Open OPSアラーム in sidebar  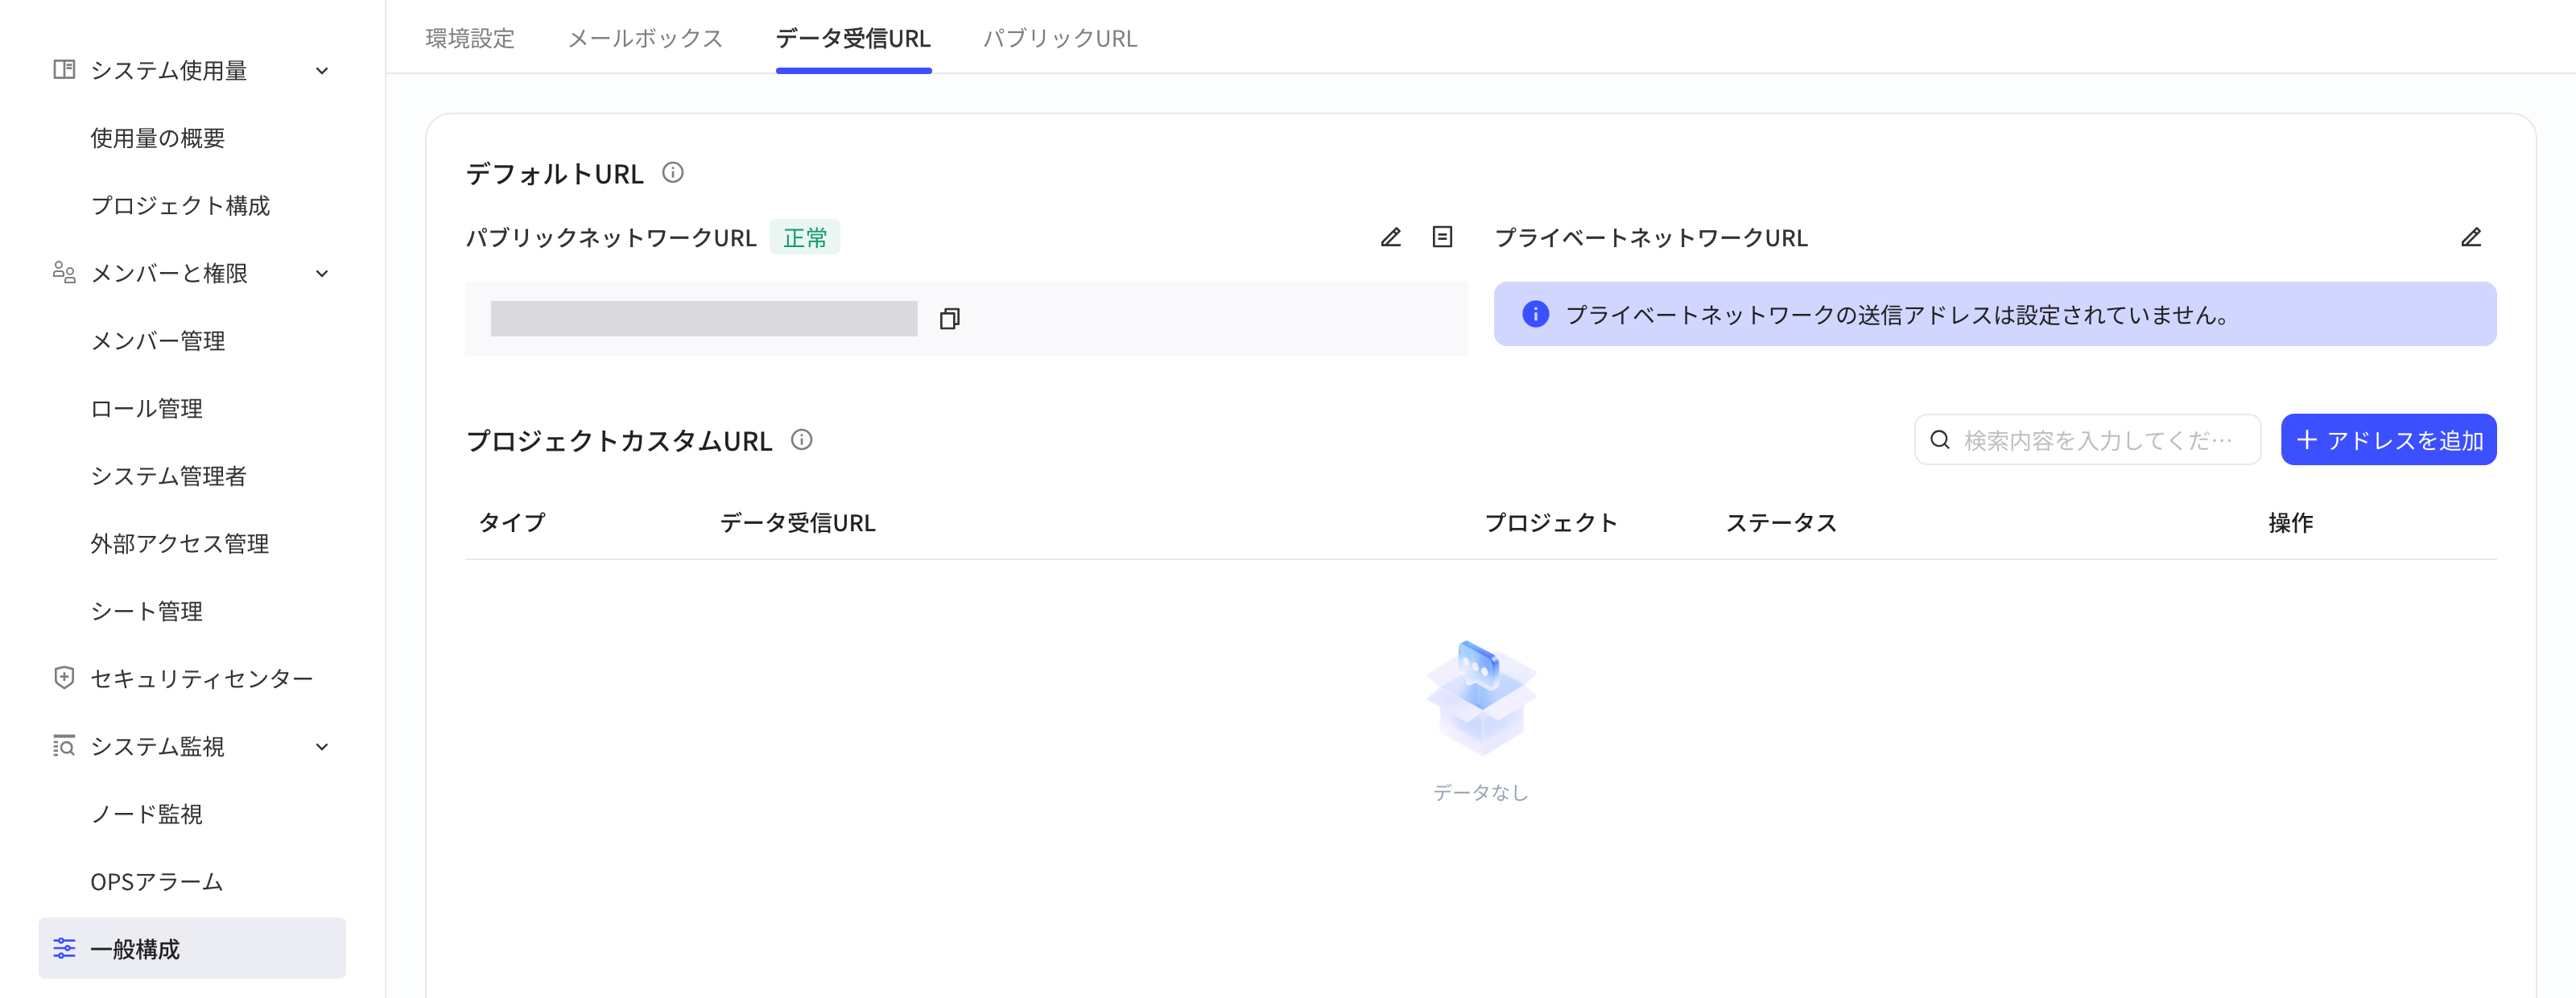coord(157,881)
